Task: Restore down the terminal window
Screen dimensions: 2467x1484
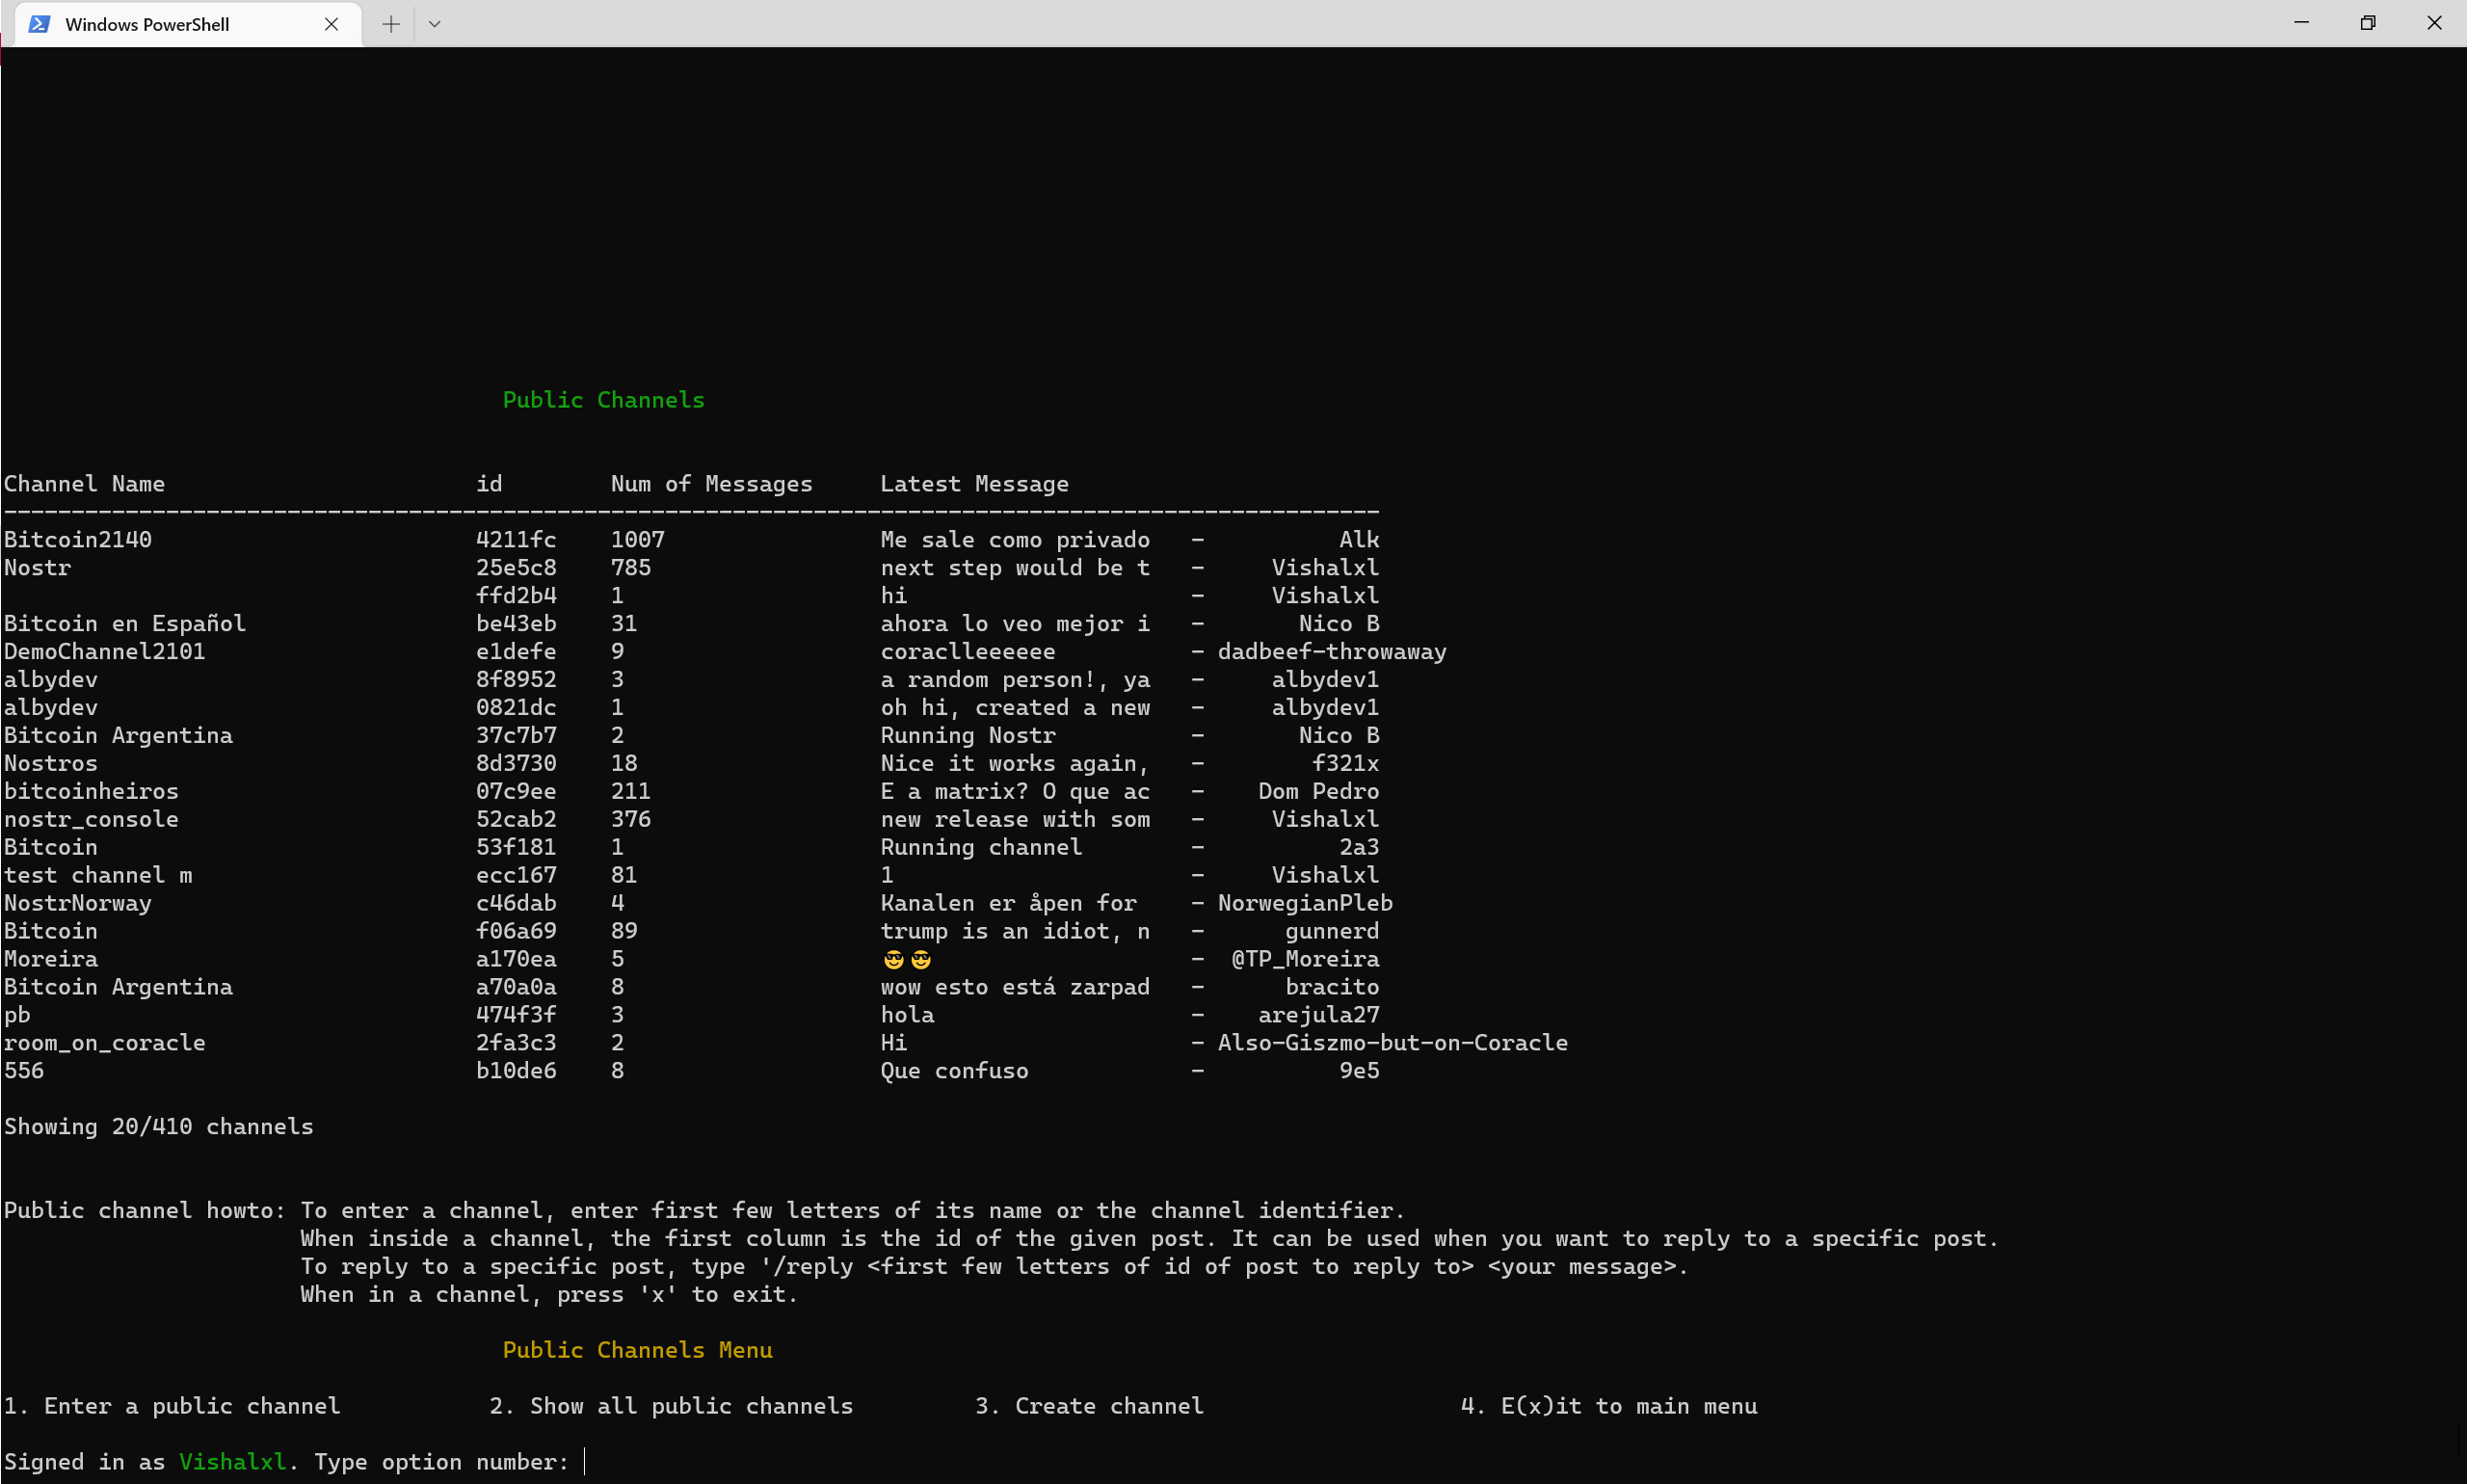Action: click(2367, 23)
